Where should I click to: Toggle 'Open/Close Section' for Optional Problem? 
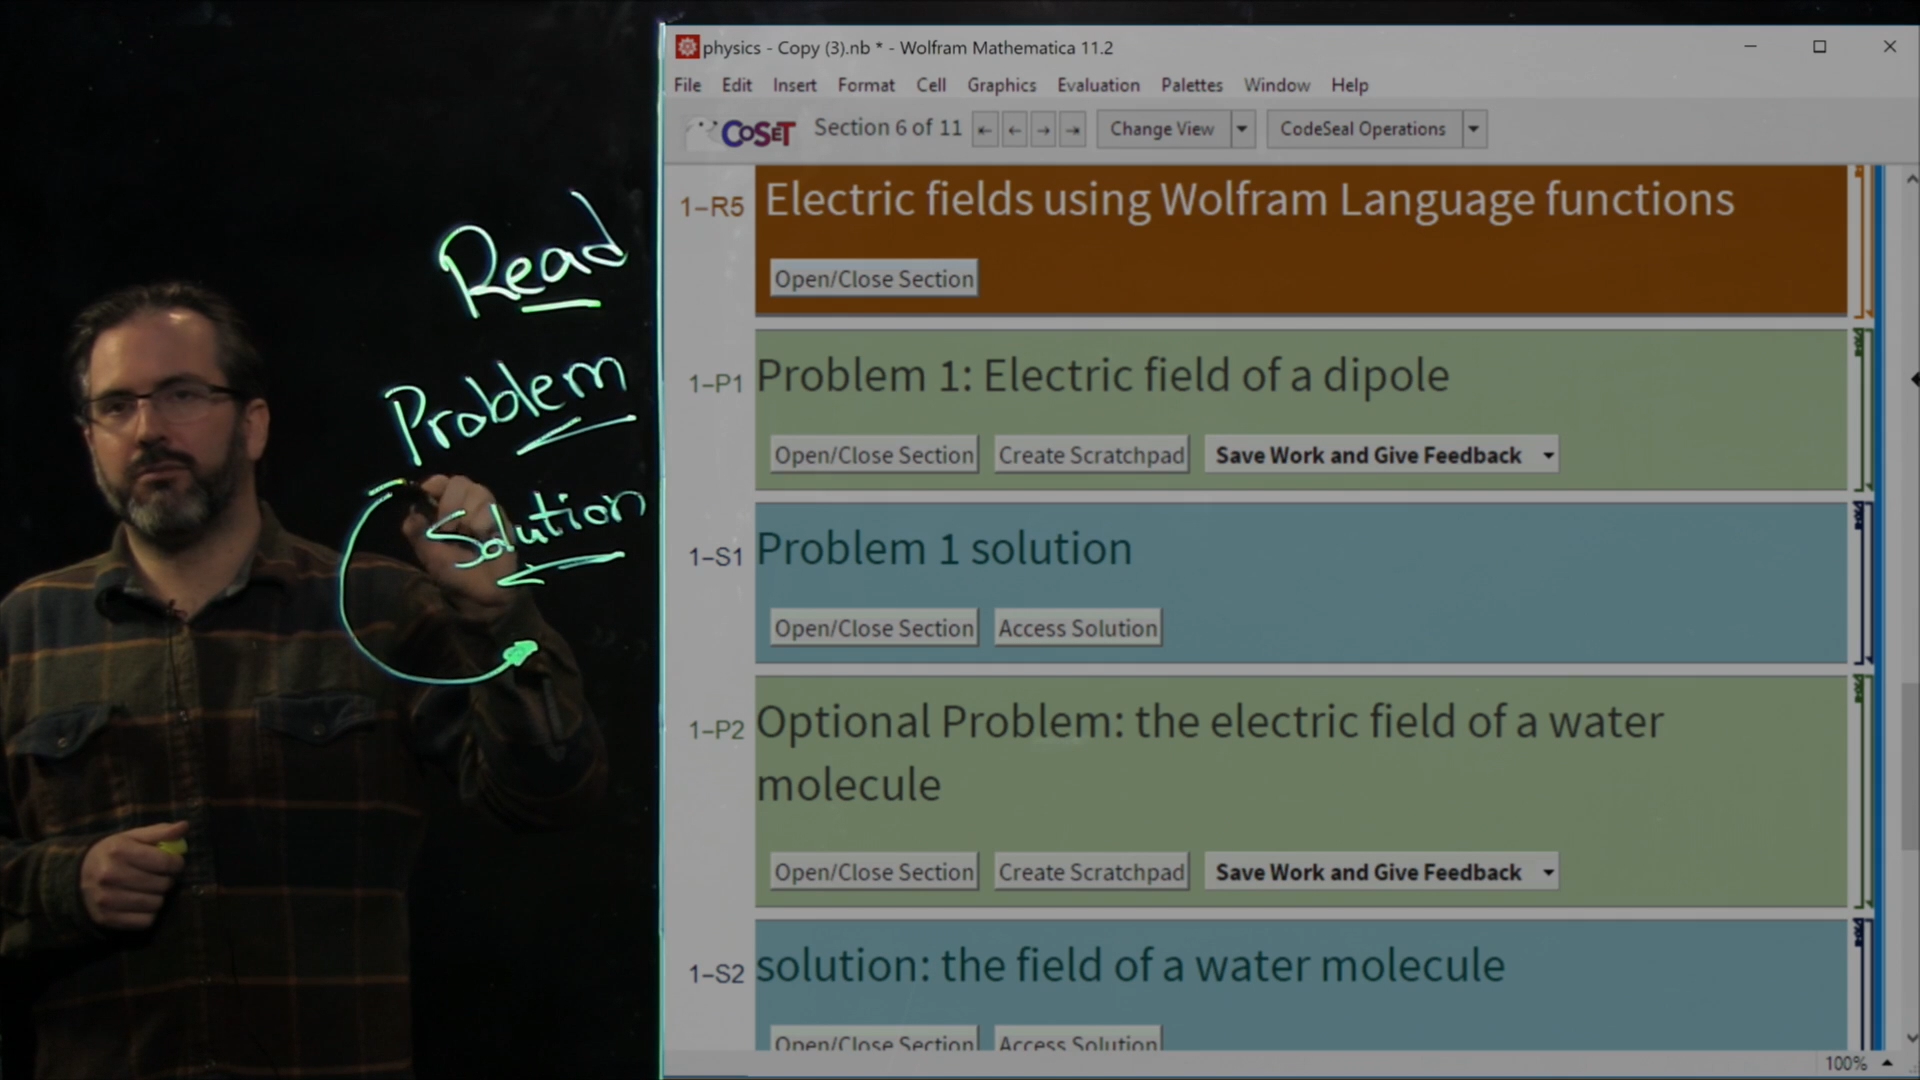874,870
